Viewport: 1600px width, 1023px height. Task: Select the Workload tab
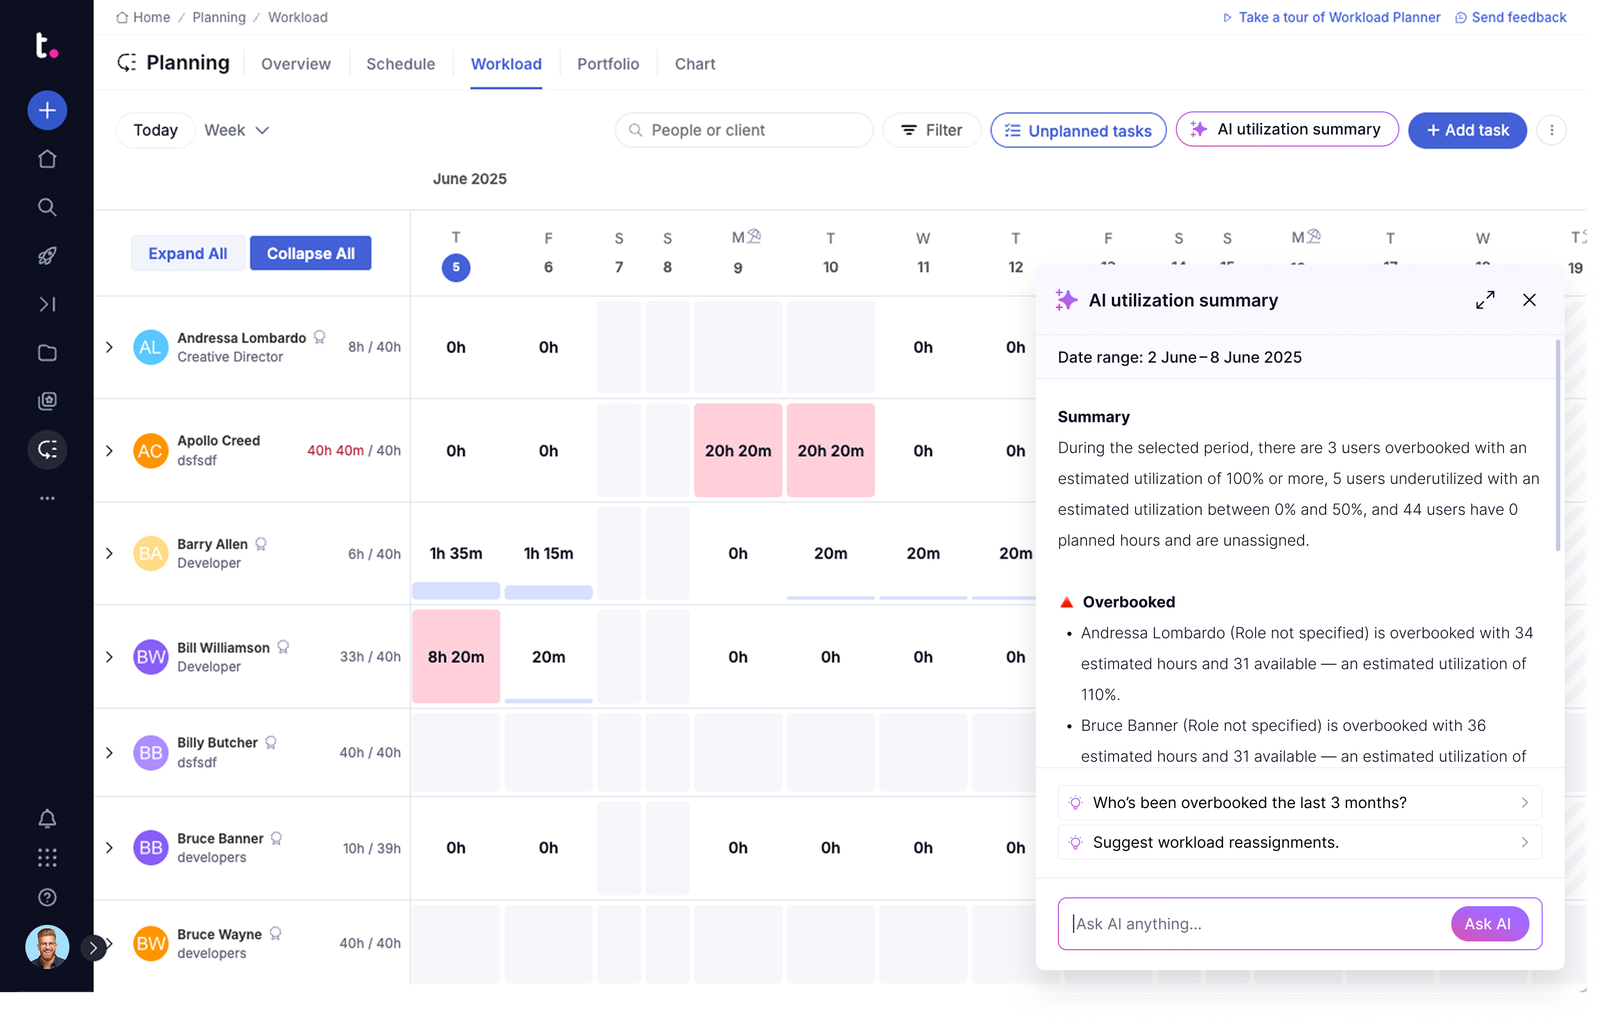tap(506, 64)
